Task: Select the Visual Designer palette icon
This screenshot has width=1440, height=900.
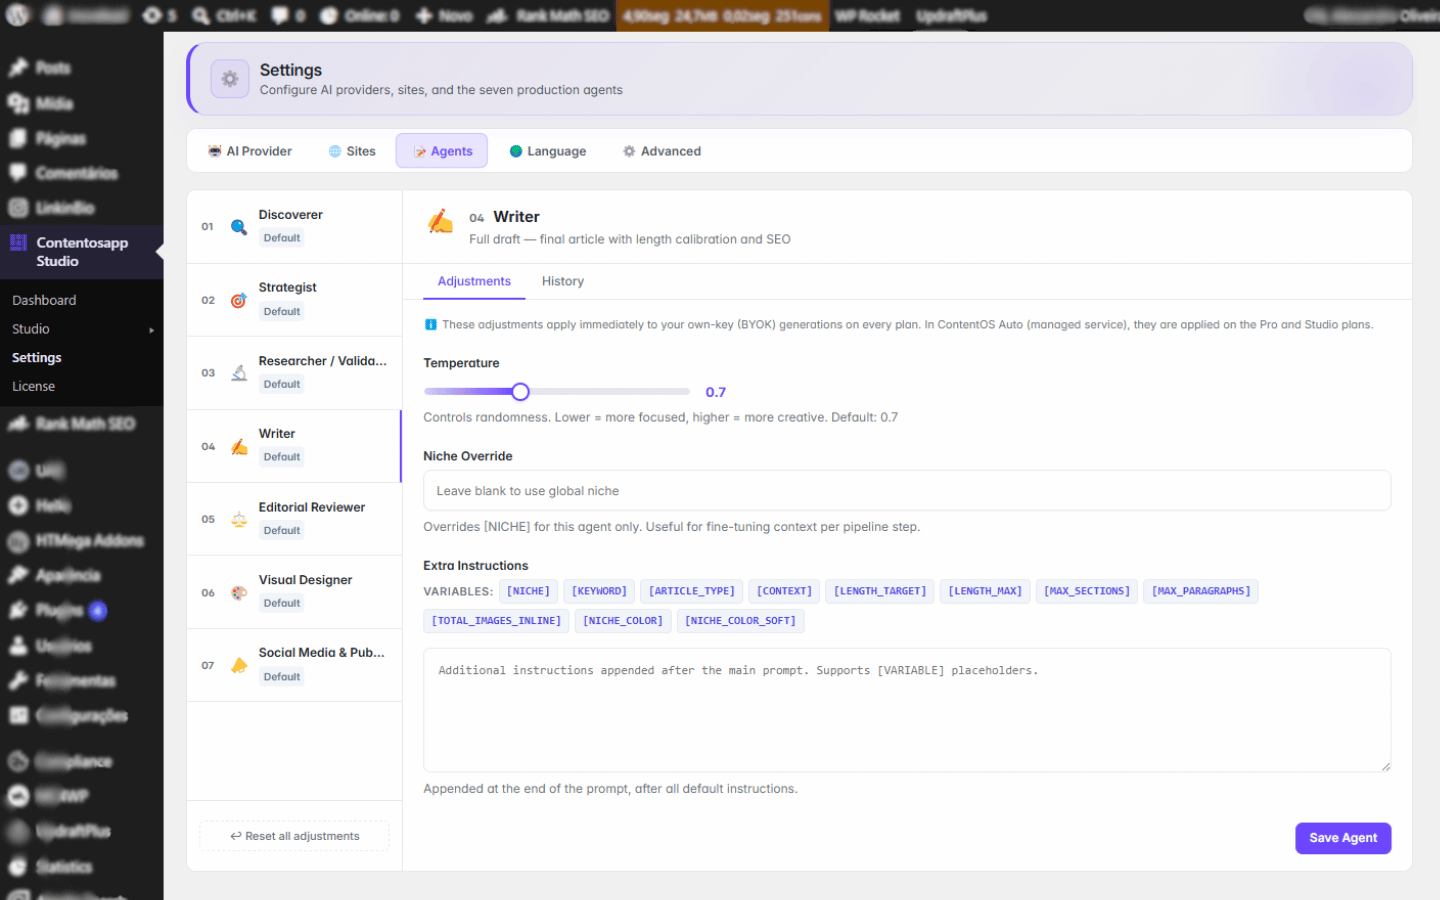Action: 239,593
